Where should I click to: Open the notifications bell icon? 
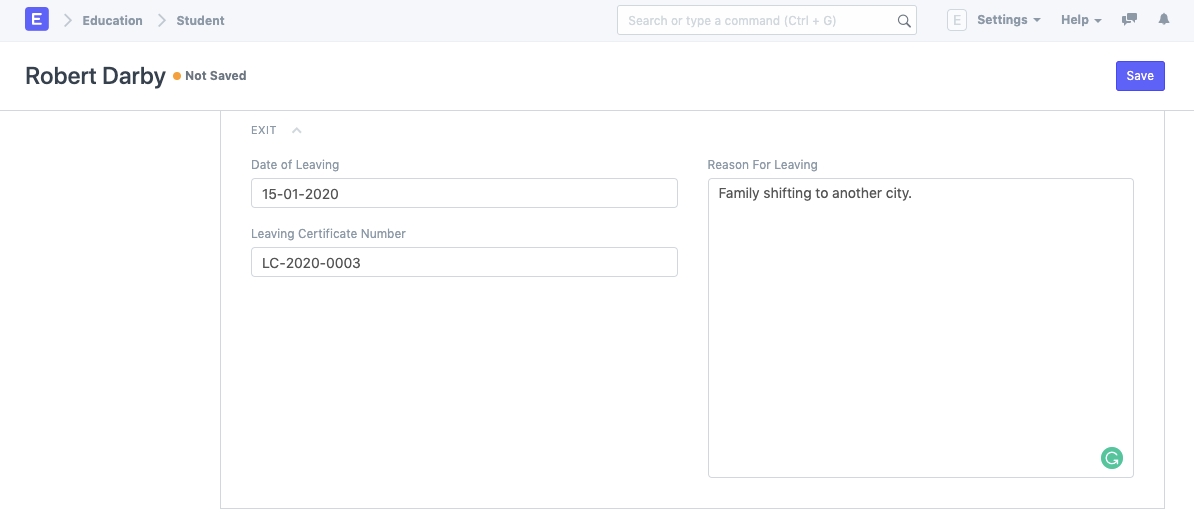coord(1163,20)
